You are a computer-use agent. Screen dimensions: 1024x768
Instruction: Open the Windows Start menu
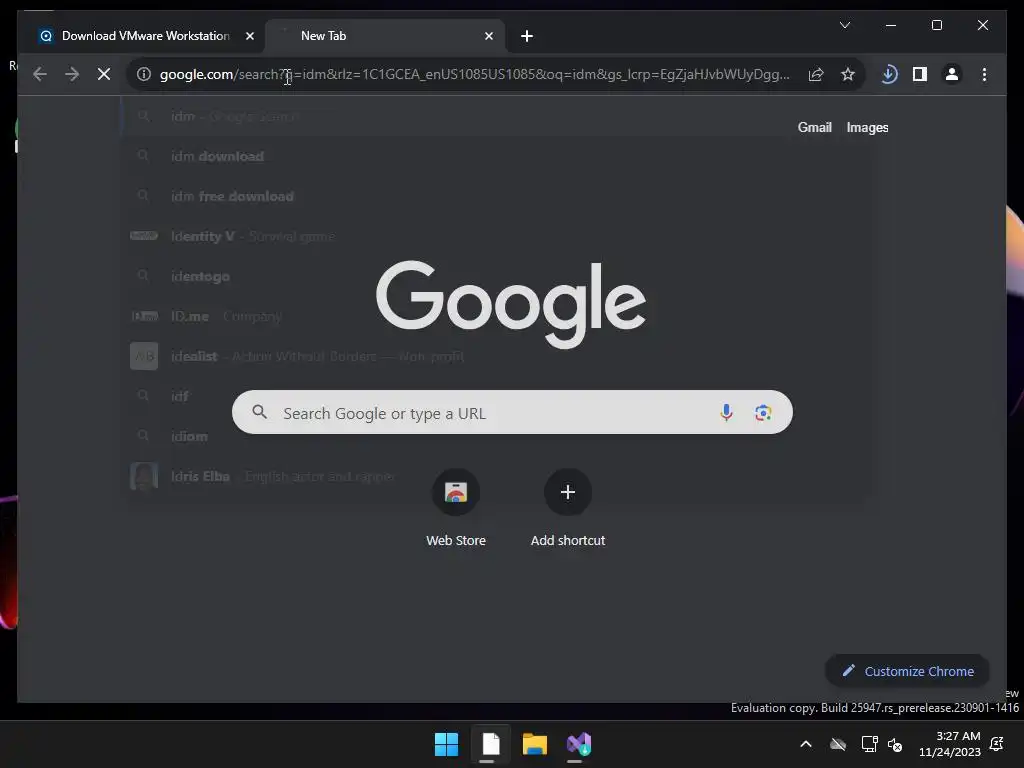pos(447,744)
